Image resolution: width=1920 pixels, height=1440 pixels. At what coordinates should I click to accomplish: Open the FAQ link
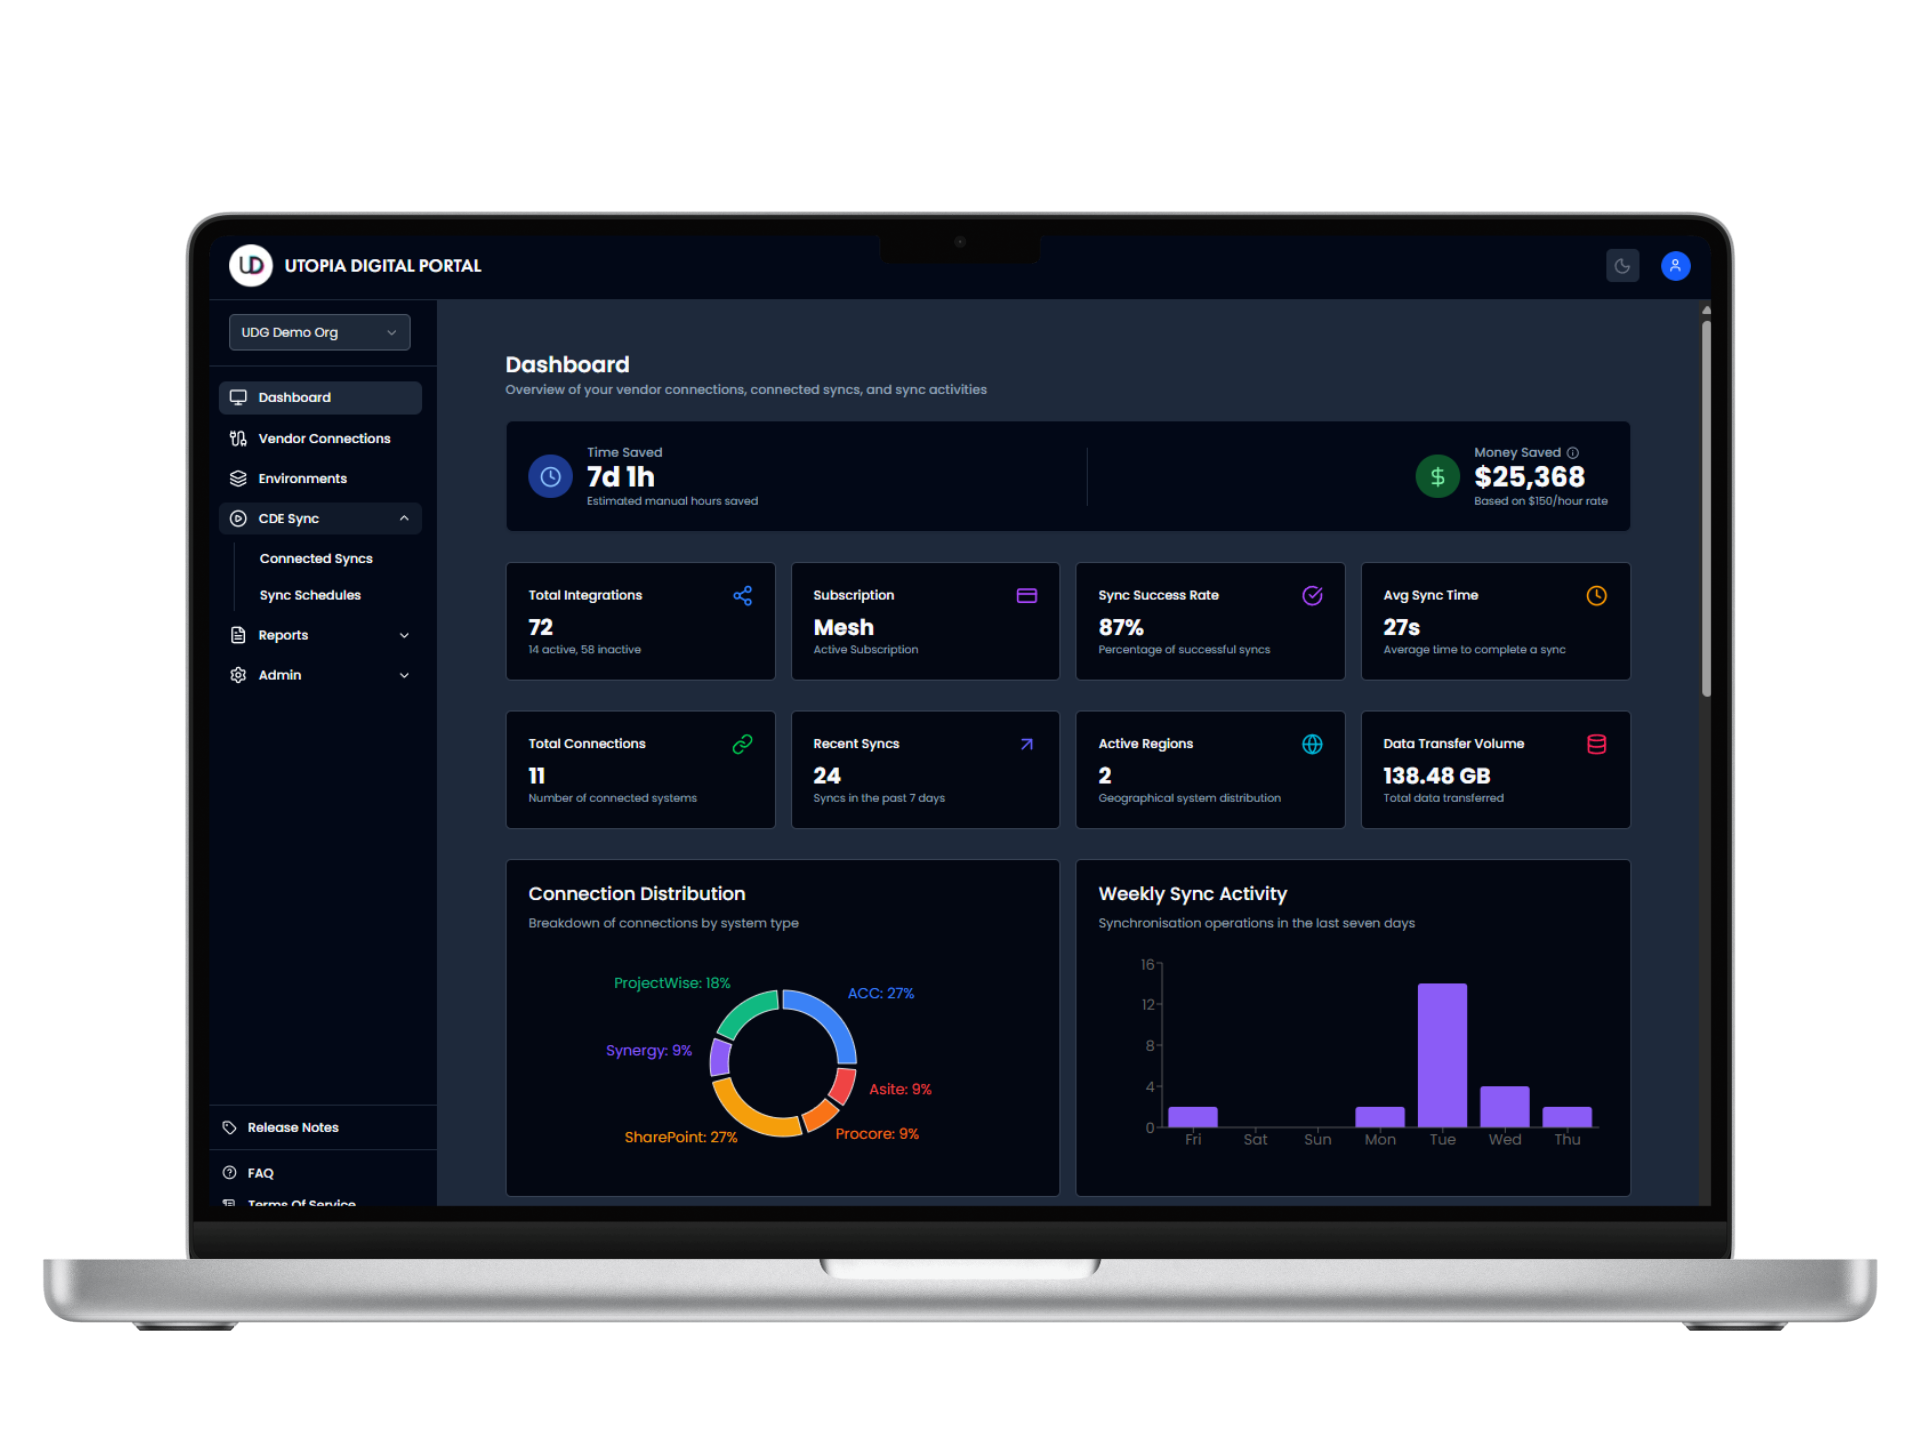click(x=260, y=1173)
